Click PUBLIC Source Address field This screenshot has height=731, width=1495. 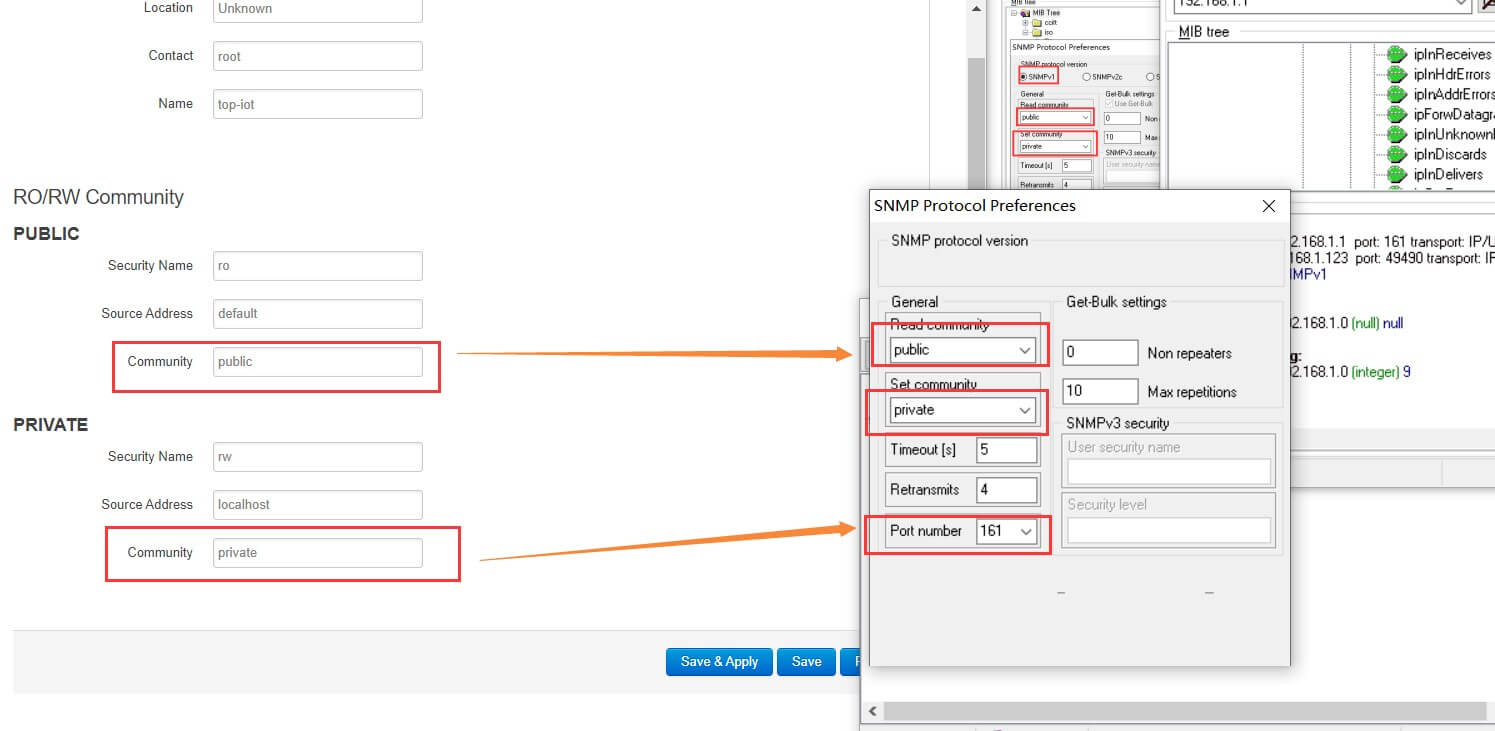(x=318, y=314)
